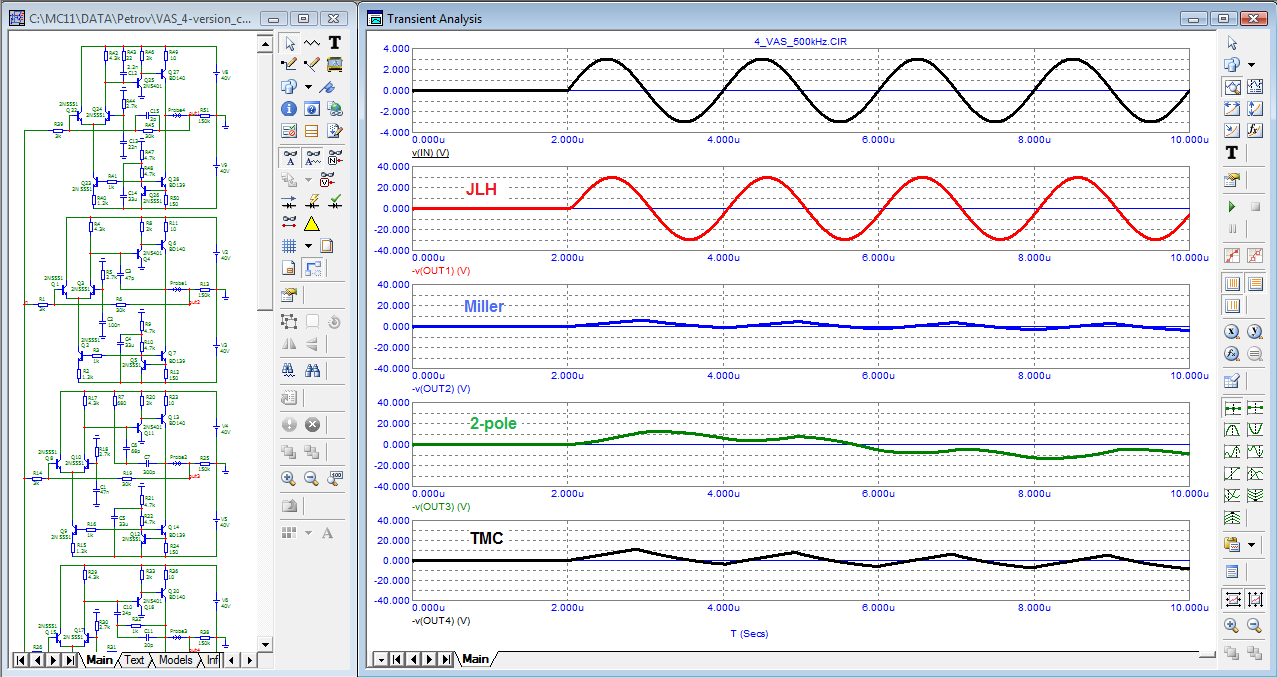Click the TMC plot annotation
Image resolution: width=1277 pixels, height=677 pixels.
pyautogui.click(x=486, y=539)
